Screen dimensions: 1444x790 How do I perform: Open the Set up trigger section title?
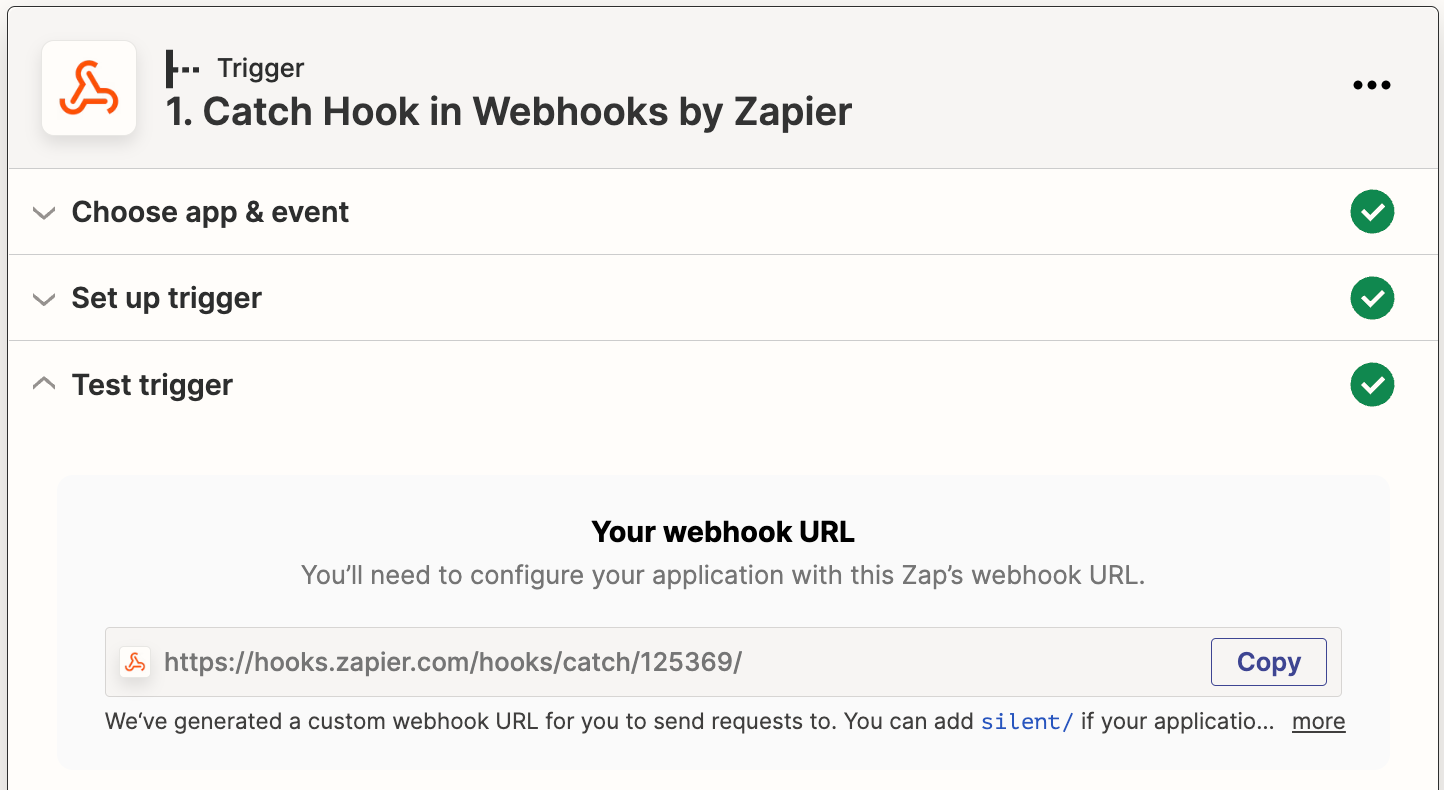(167, 298)
